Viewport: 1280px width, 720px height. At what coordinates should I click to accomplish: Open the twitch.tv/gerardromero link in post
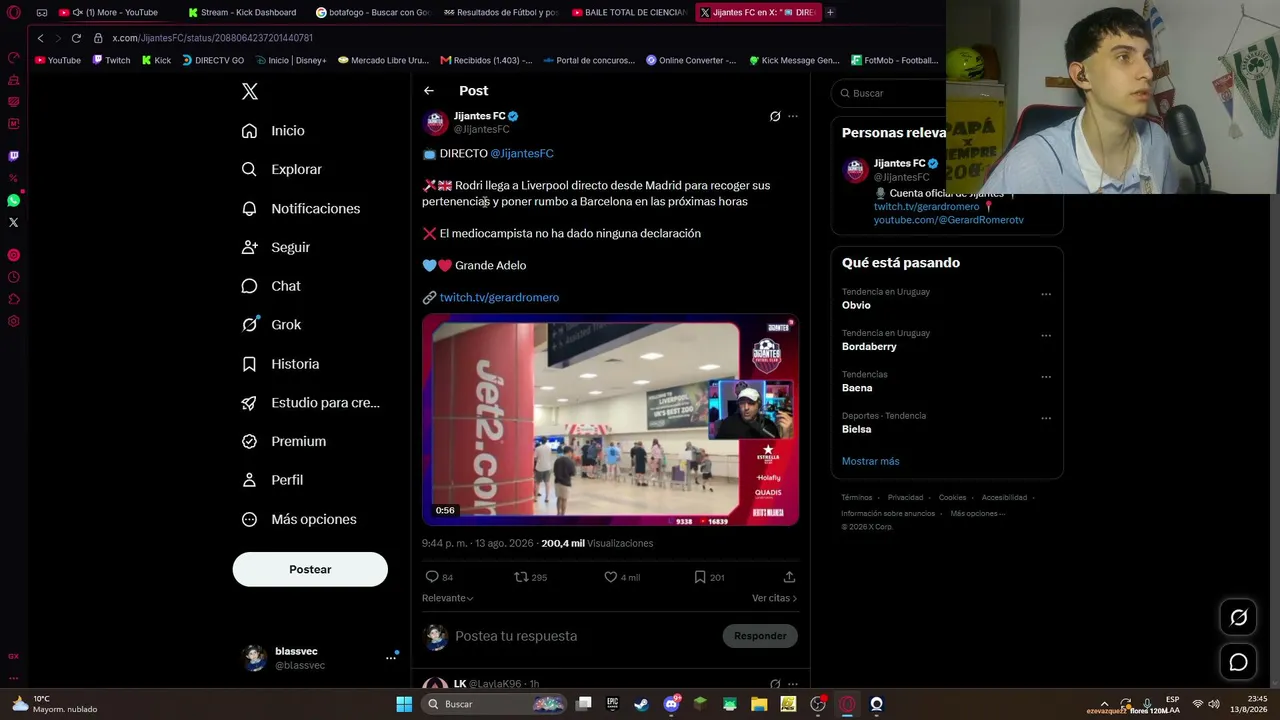[499, 297]
